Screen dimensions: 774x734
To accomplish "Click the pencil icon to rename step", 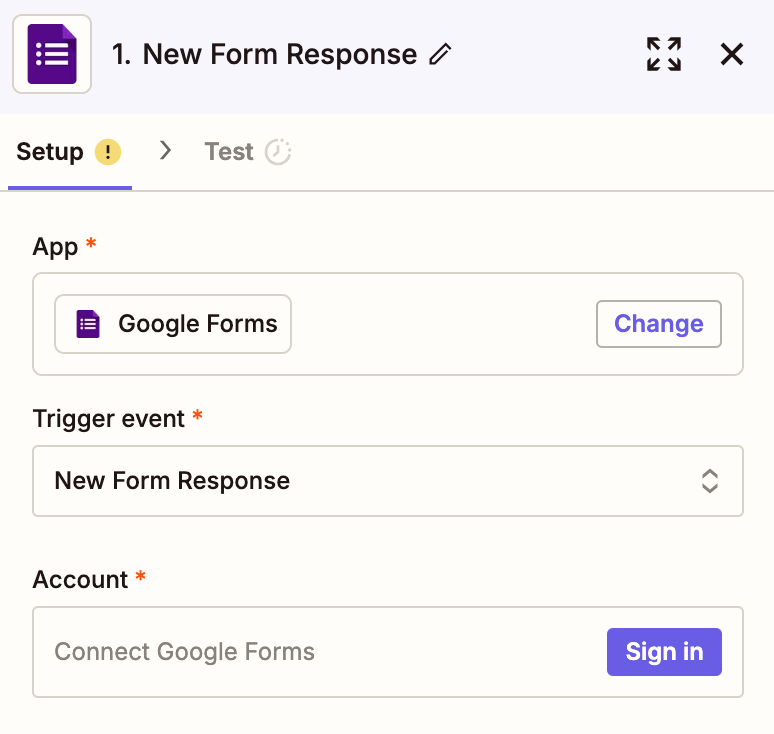I will (x=440, y=54).
